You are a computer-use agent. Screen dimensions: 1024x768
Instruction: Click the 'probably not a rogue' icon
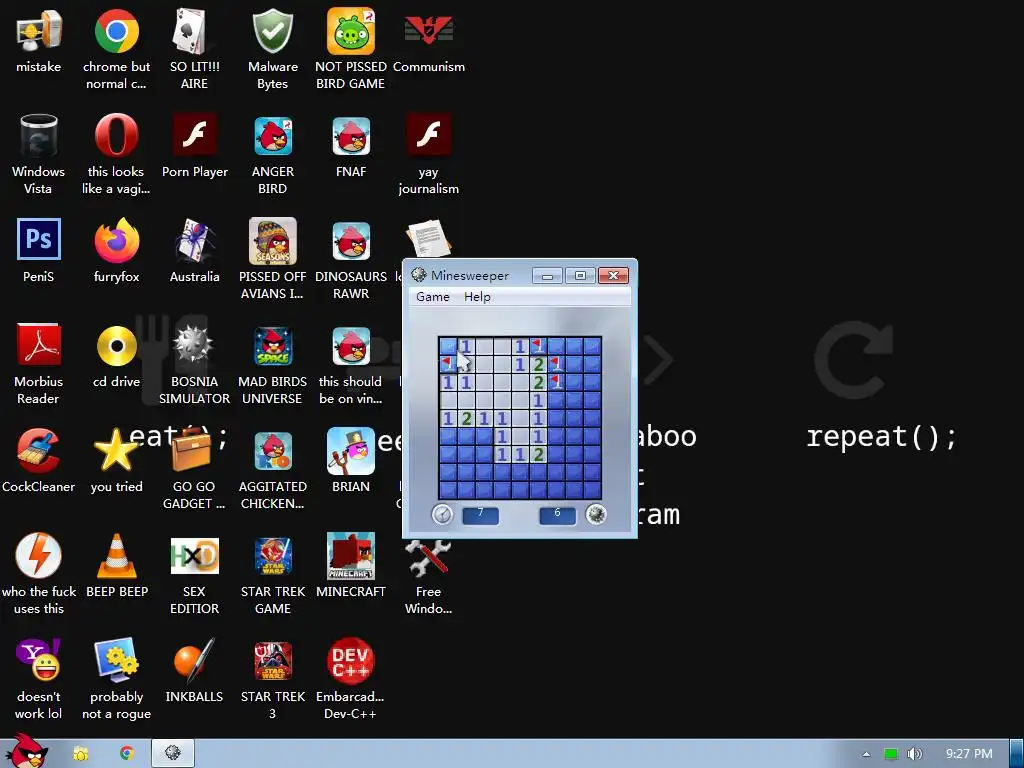(x=116, y=660)
